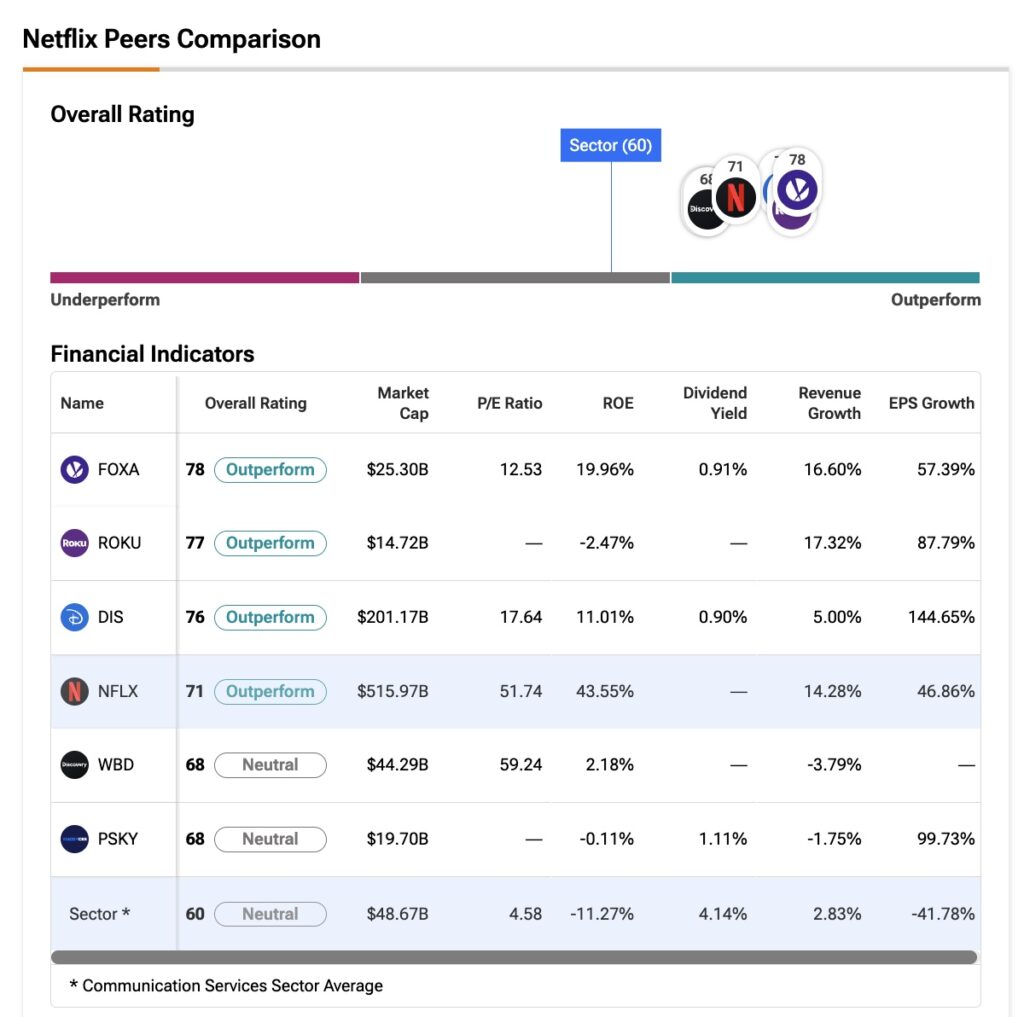1024x1017 pixels.
Task: Click NFLX's Outperform rating badge
Action: (x=270, y=691)
